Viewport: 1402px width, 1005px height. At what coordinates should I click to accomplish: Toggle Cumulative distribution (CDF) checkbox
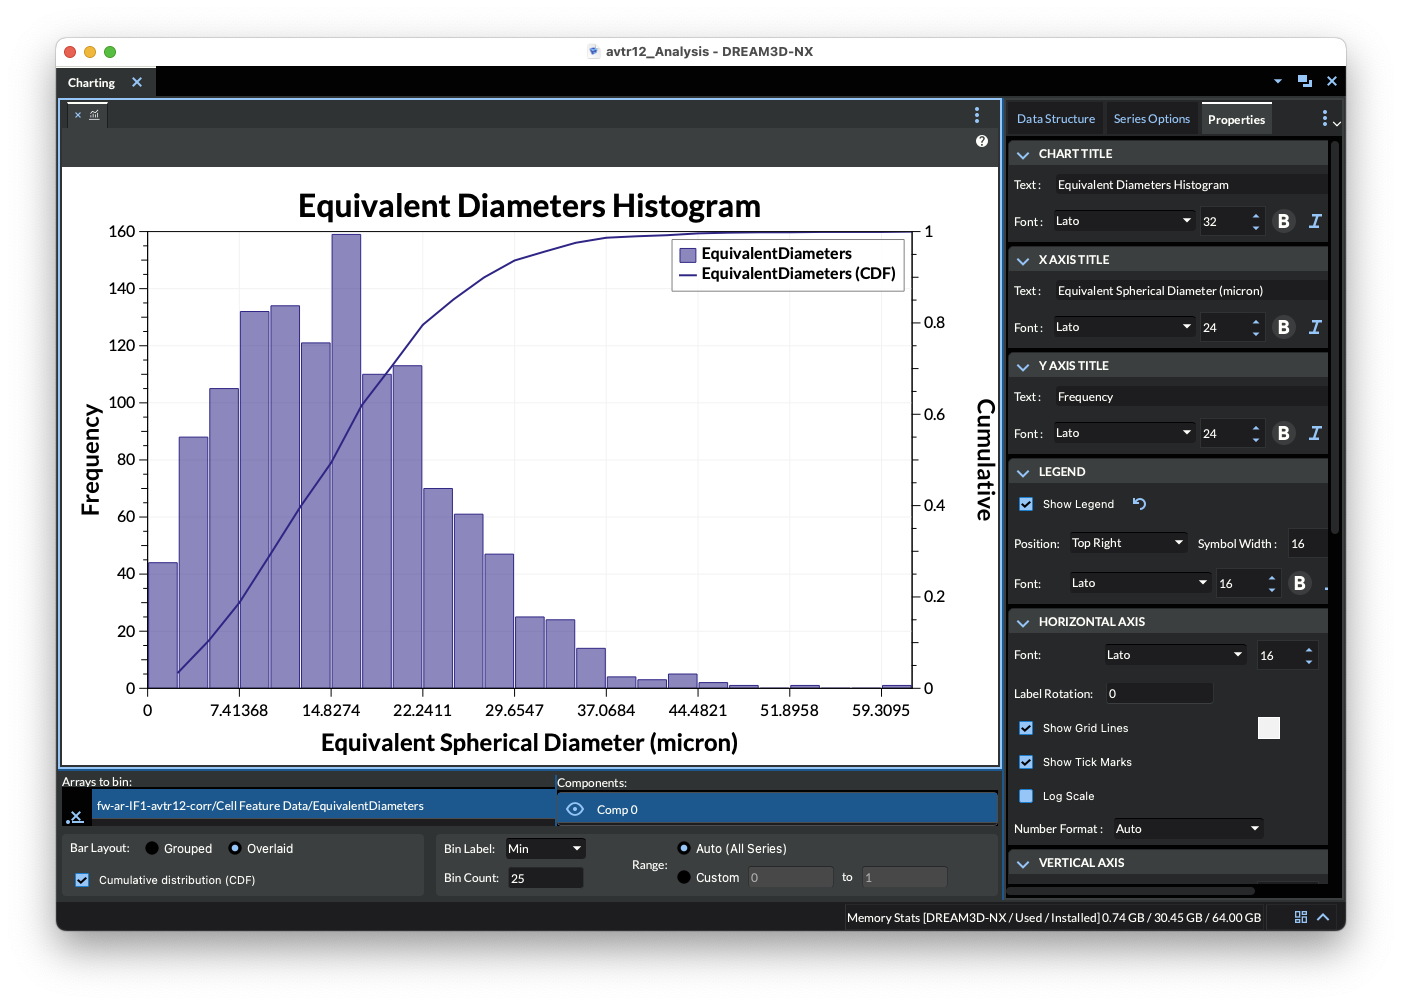tap(82, 880)
